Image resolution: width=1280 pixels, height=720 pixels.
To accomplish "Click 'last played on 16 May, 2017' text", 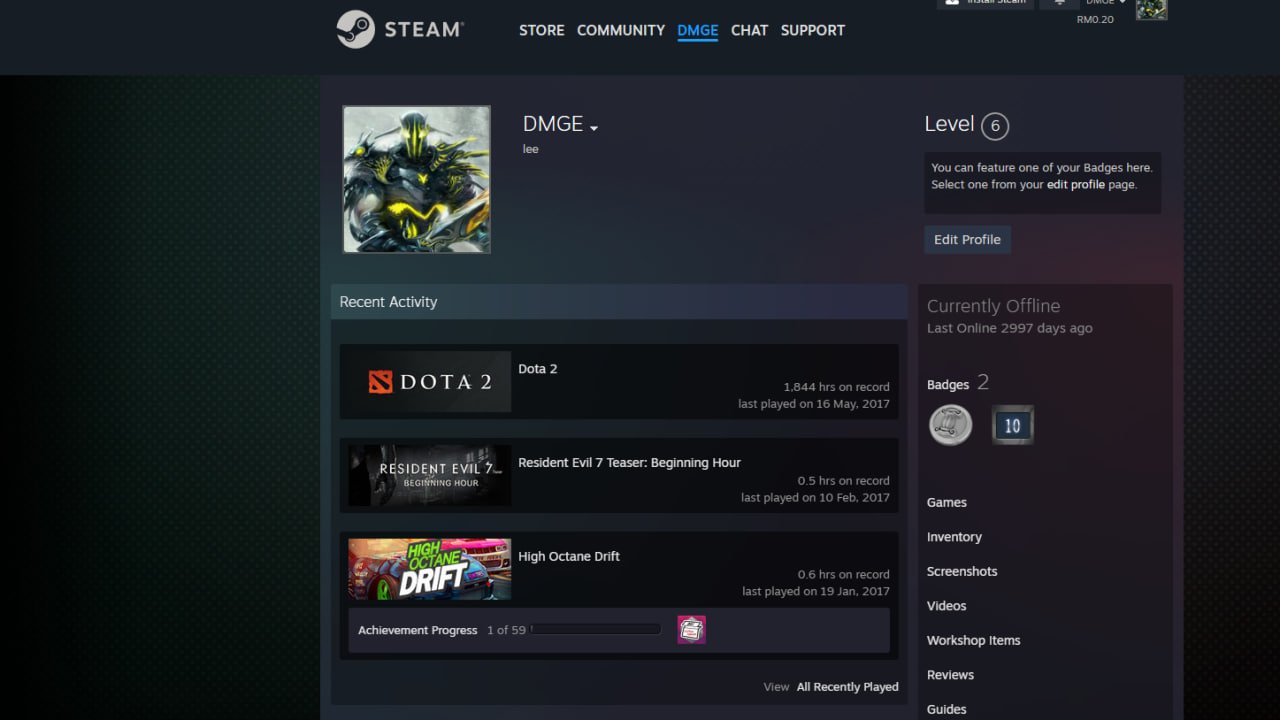I will (x=814, y=404).
